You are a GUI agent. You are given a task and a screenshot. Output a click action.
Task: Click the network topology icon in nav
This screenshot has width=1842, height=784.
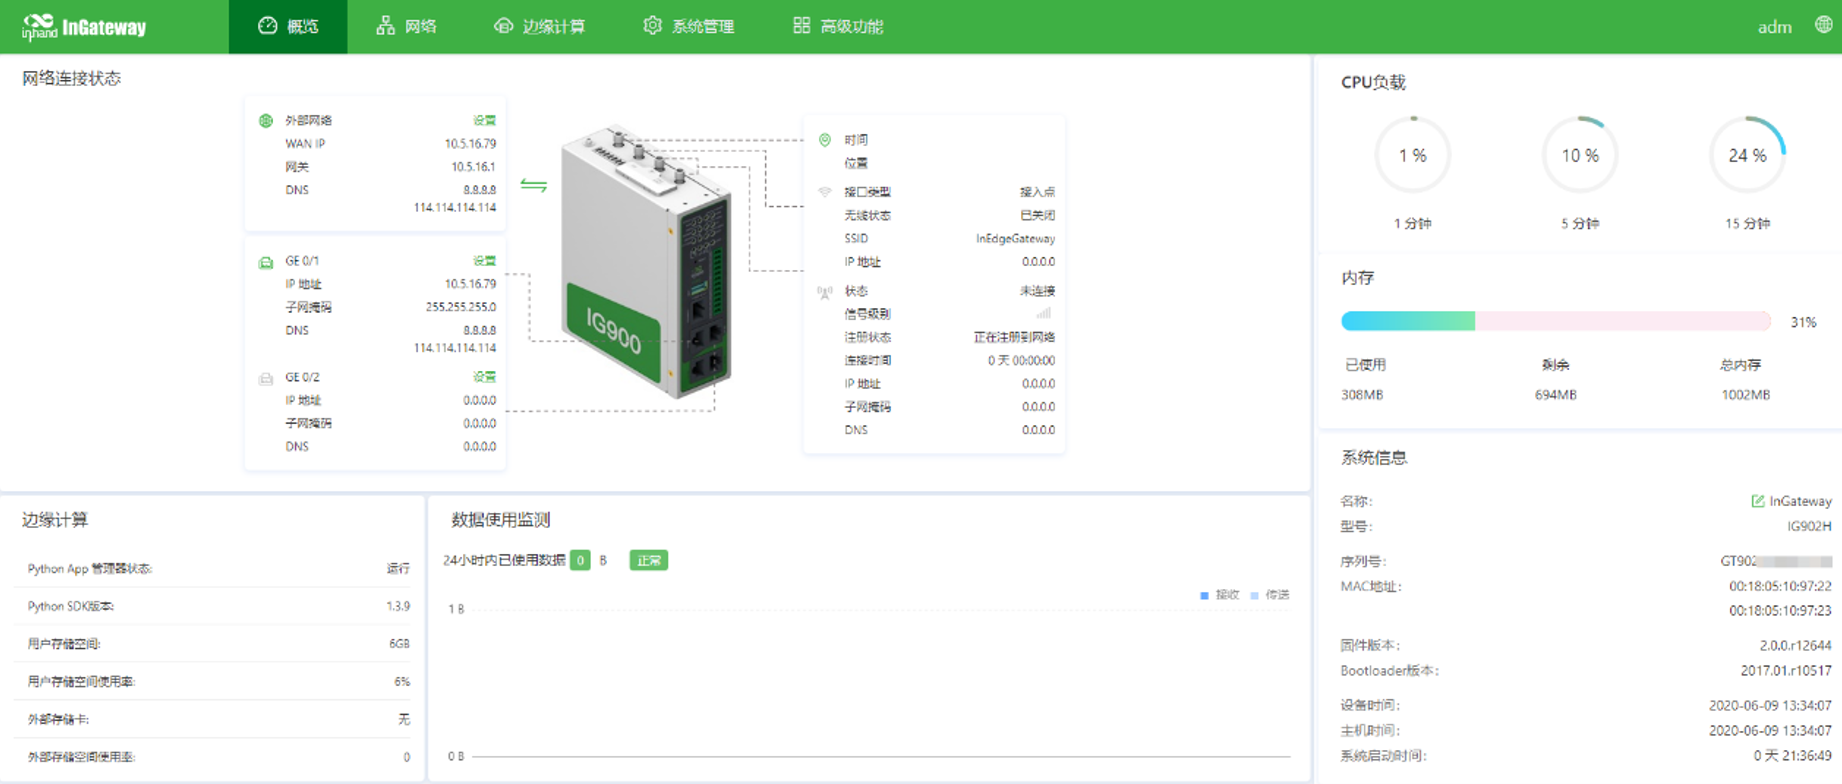coord(385,26)
